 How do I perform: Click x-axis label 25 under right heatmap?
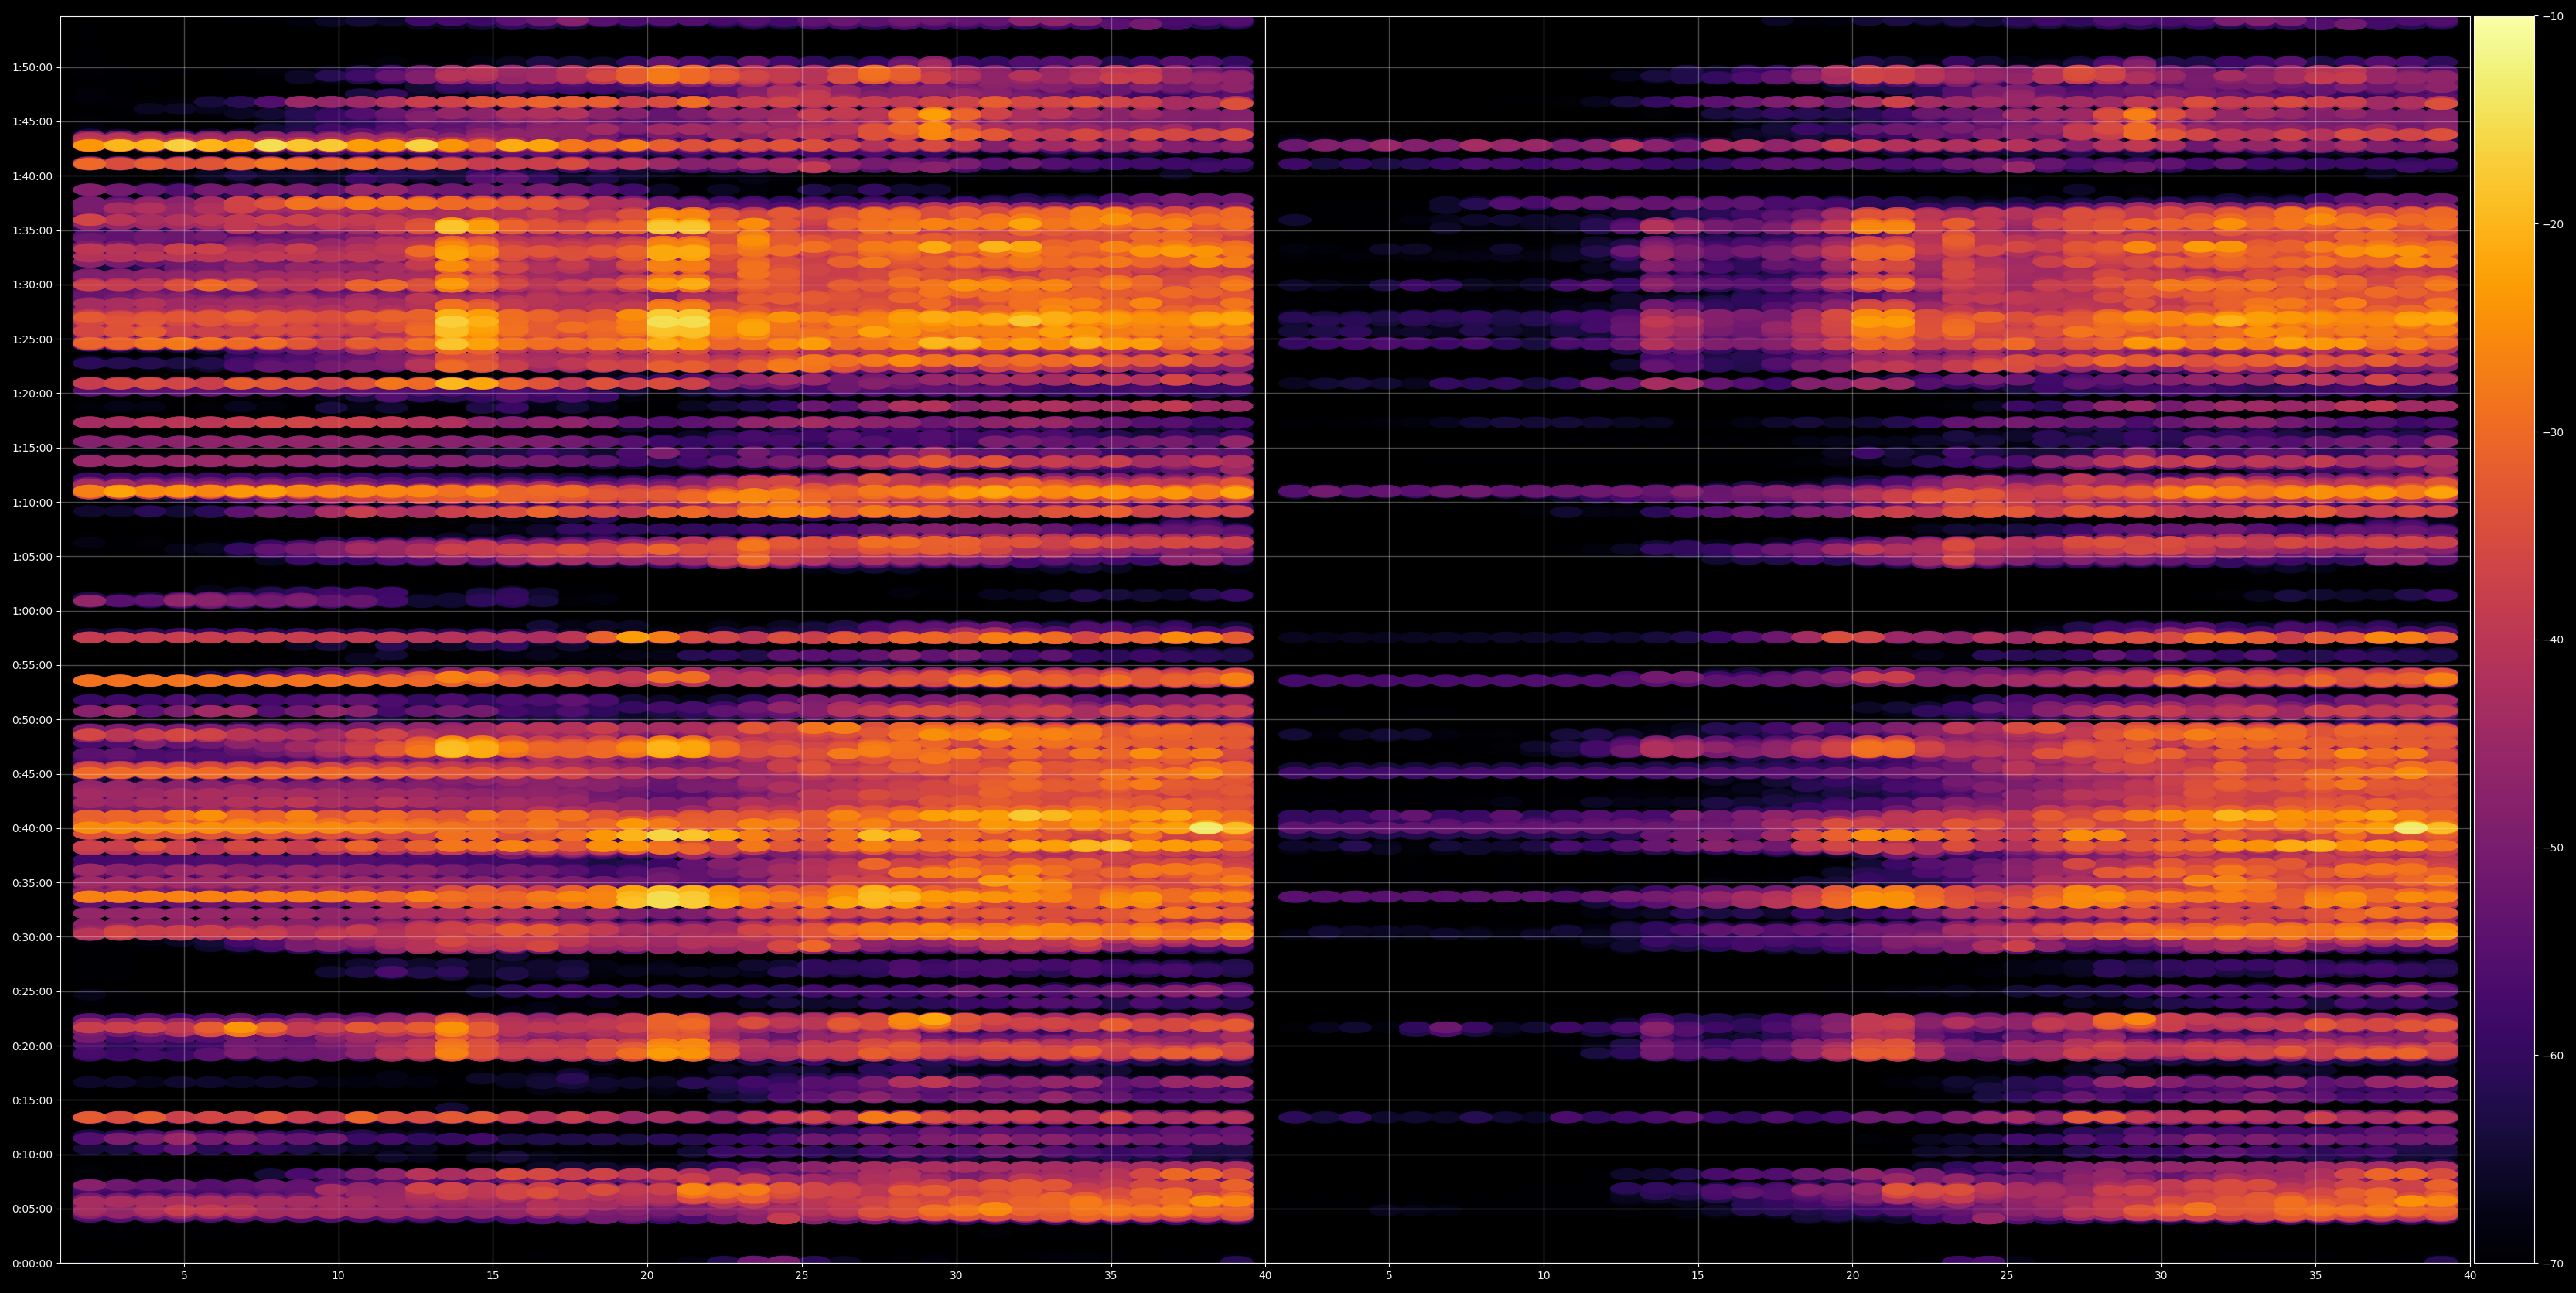click(x=2007, y=1276)
